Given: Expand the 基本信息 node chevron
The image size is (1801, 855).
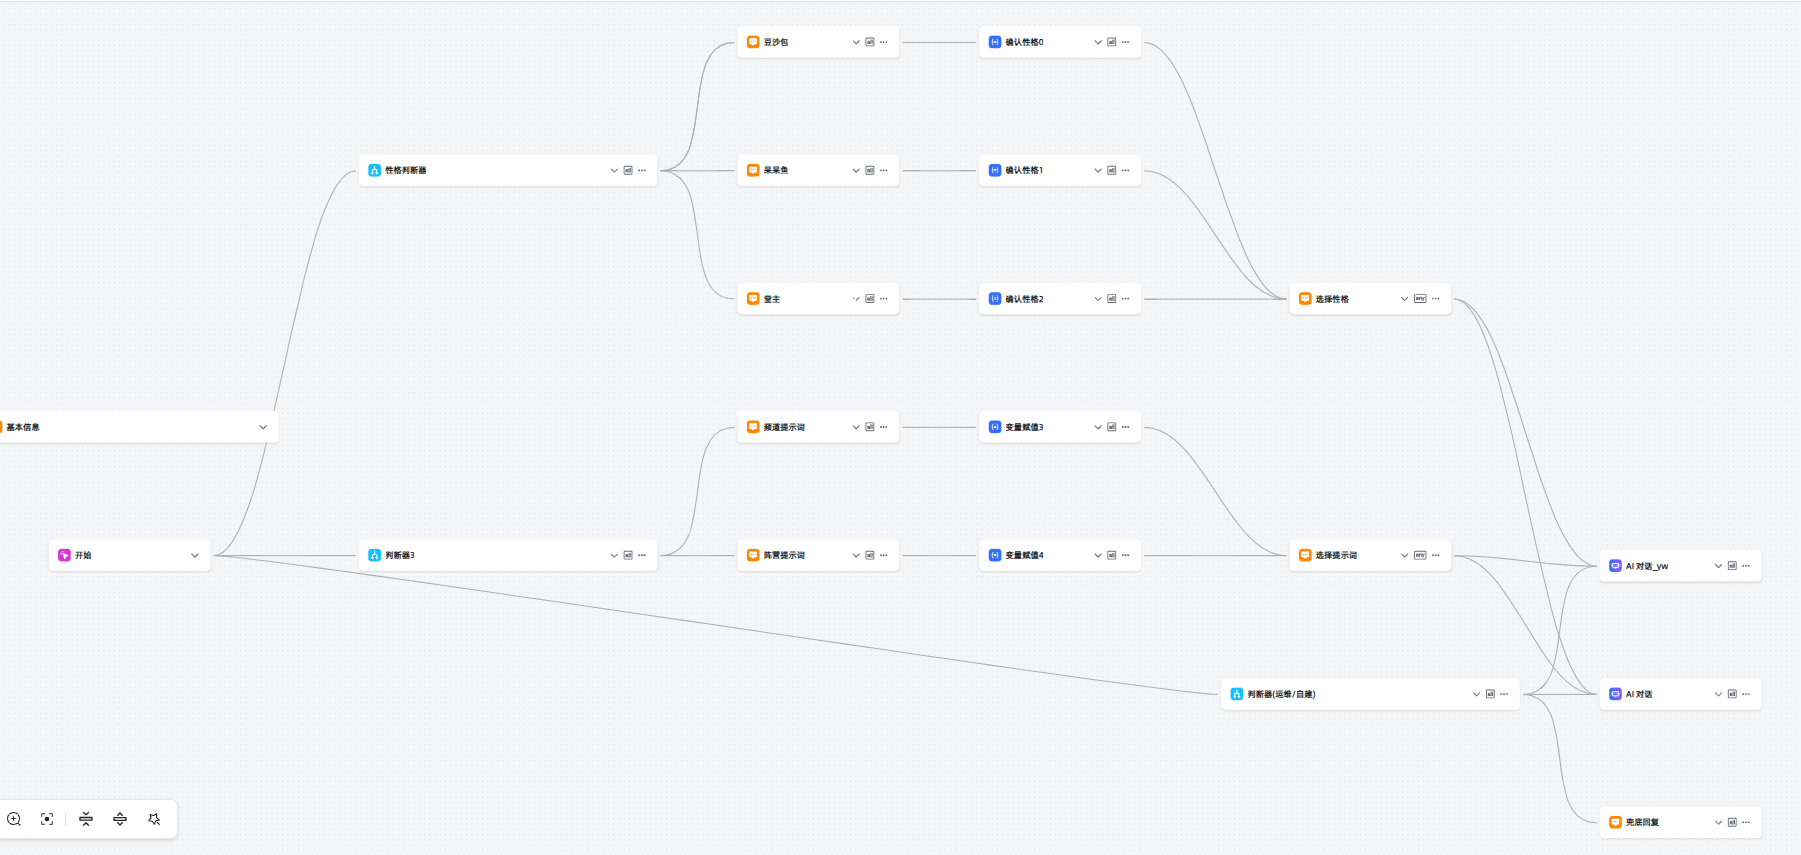Looking at the screenshot, I should coord(263,427).
